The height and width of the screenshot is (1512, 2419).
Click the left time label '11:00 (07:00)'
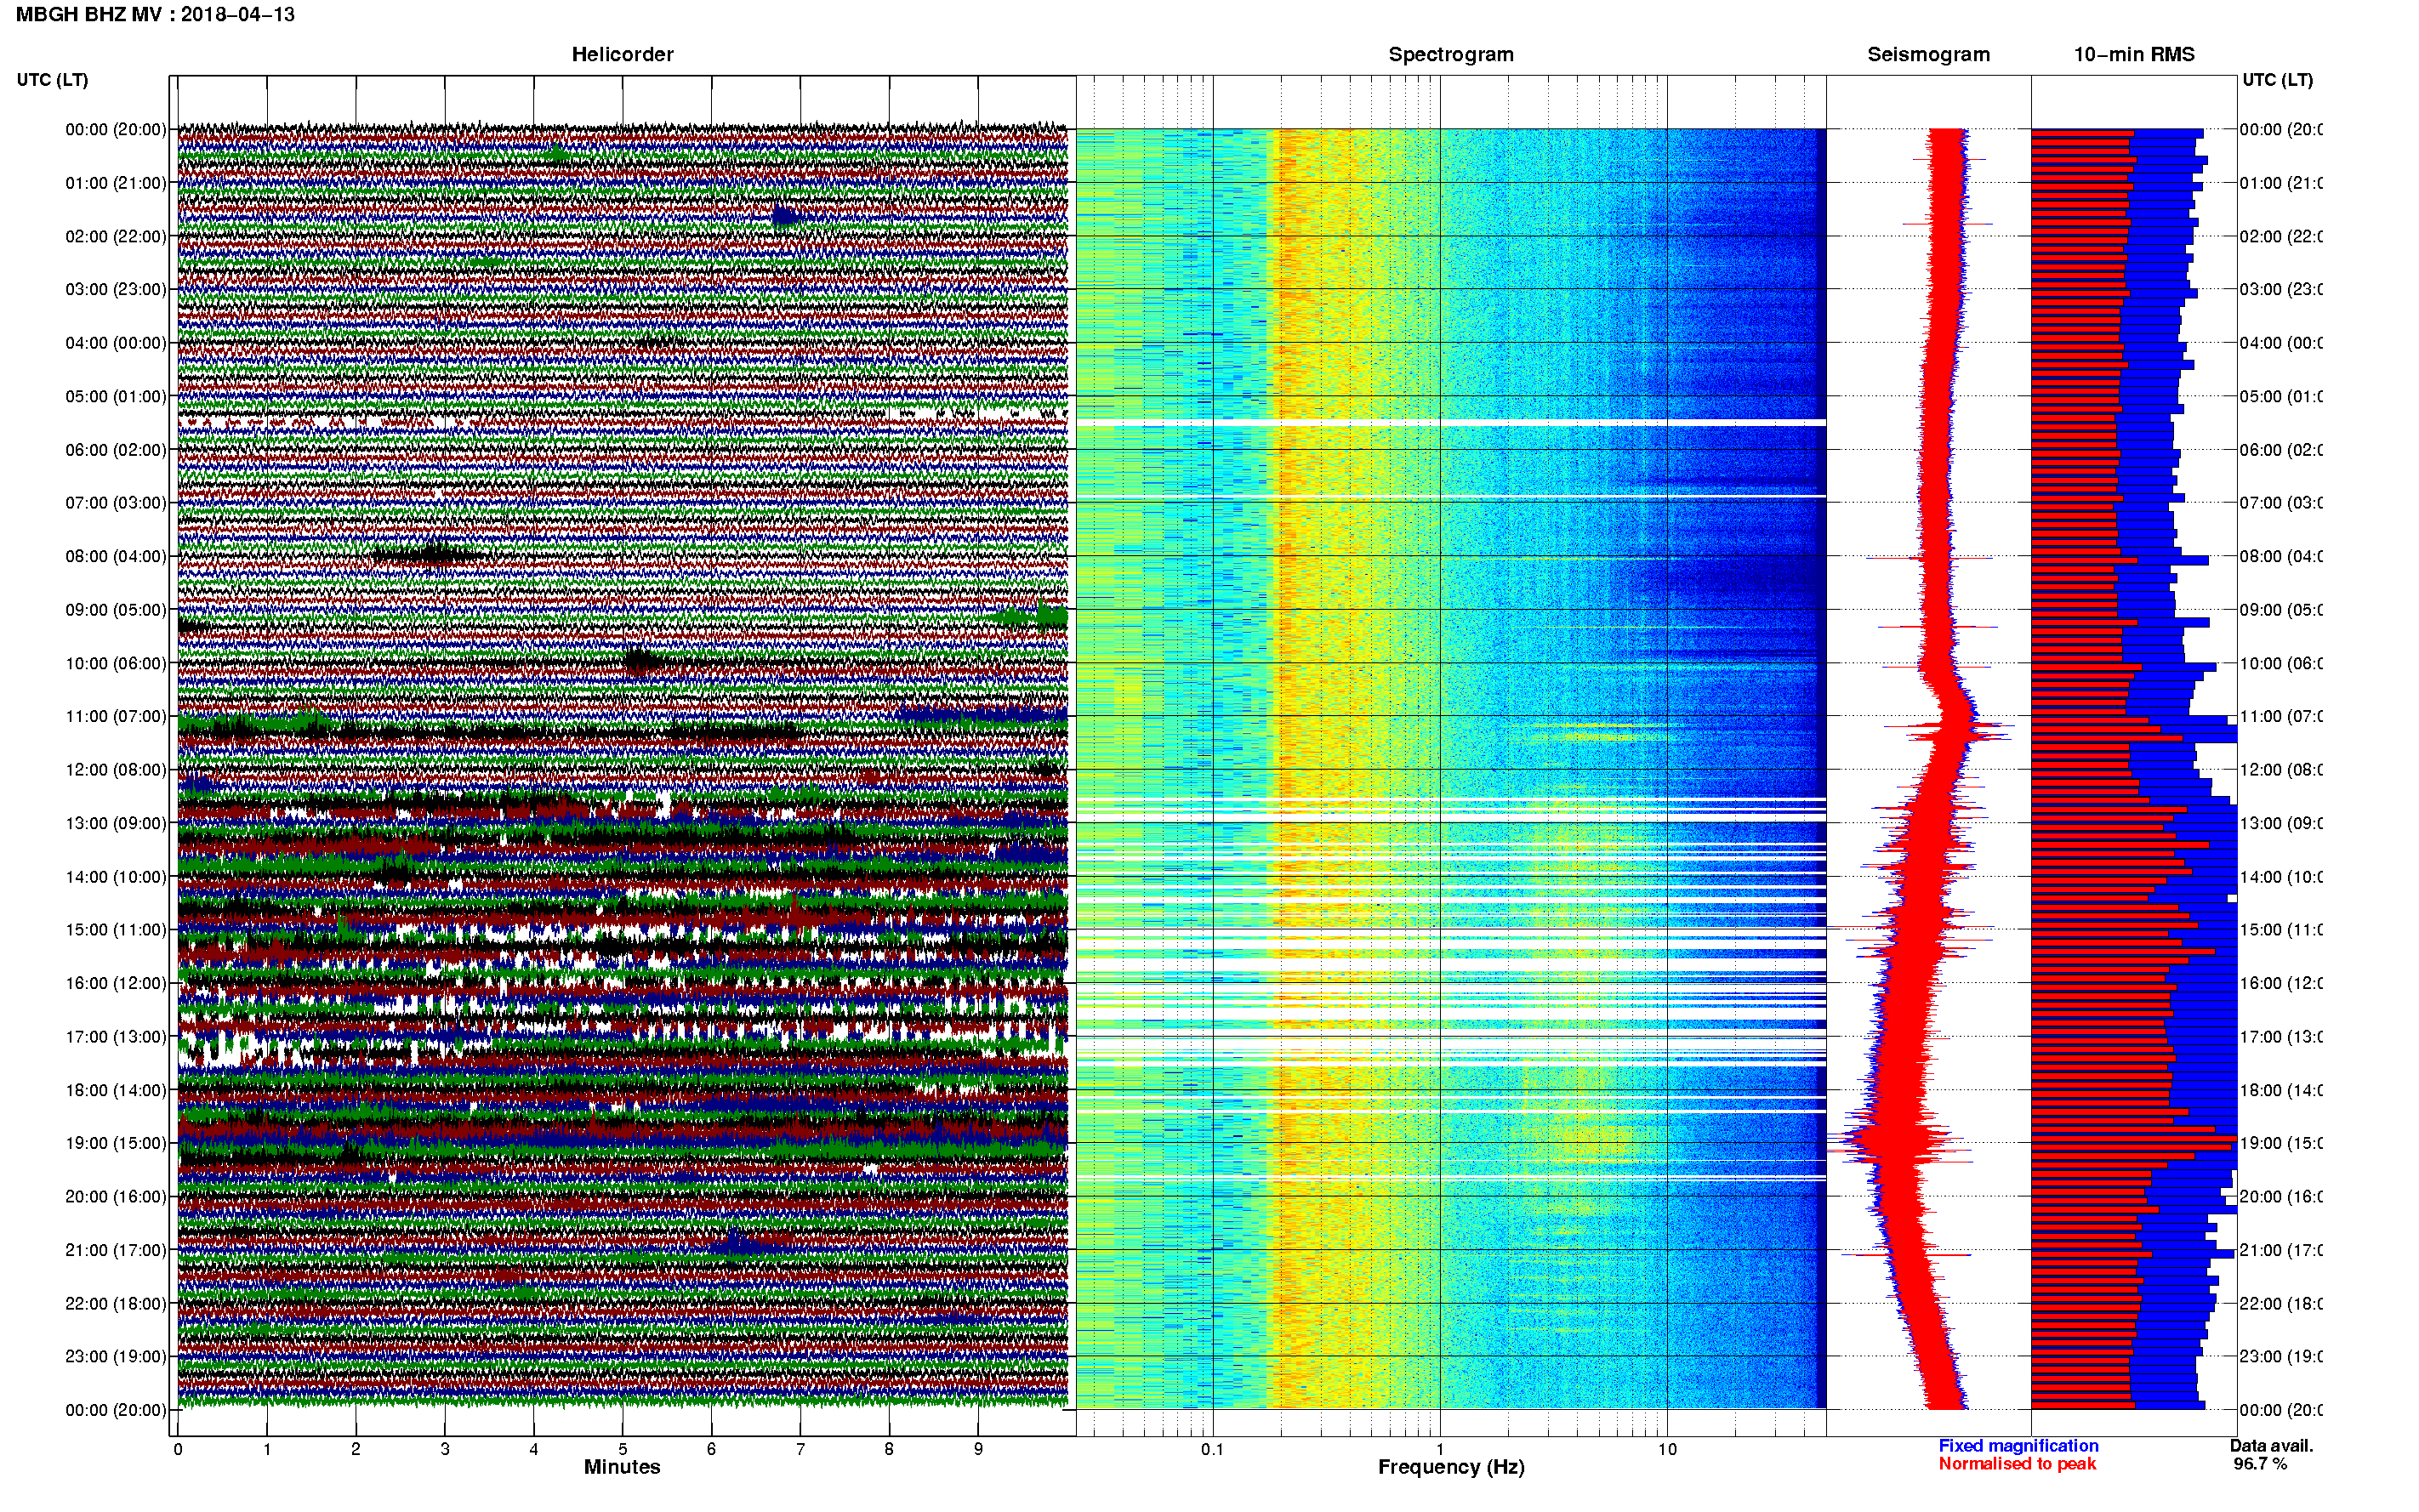point(116,717)
